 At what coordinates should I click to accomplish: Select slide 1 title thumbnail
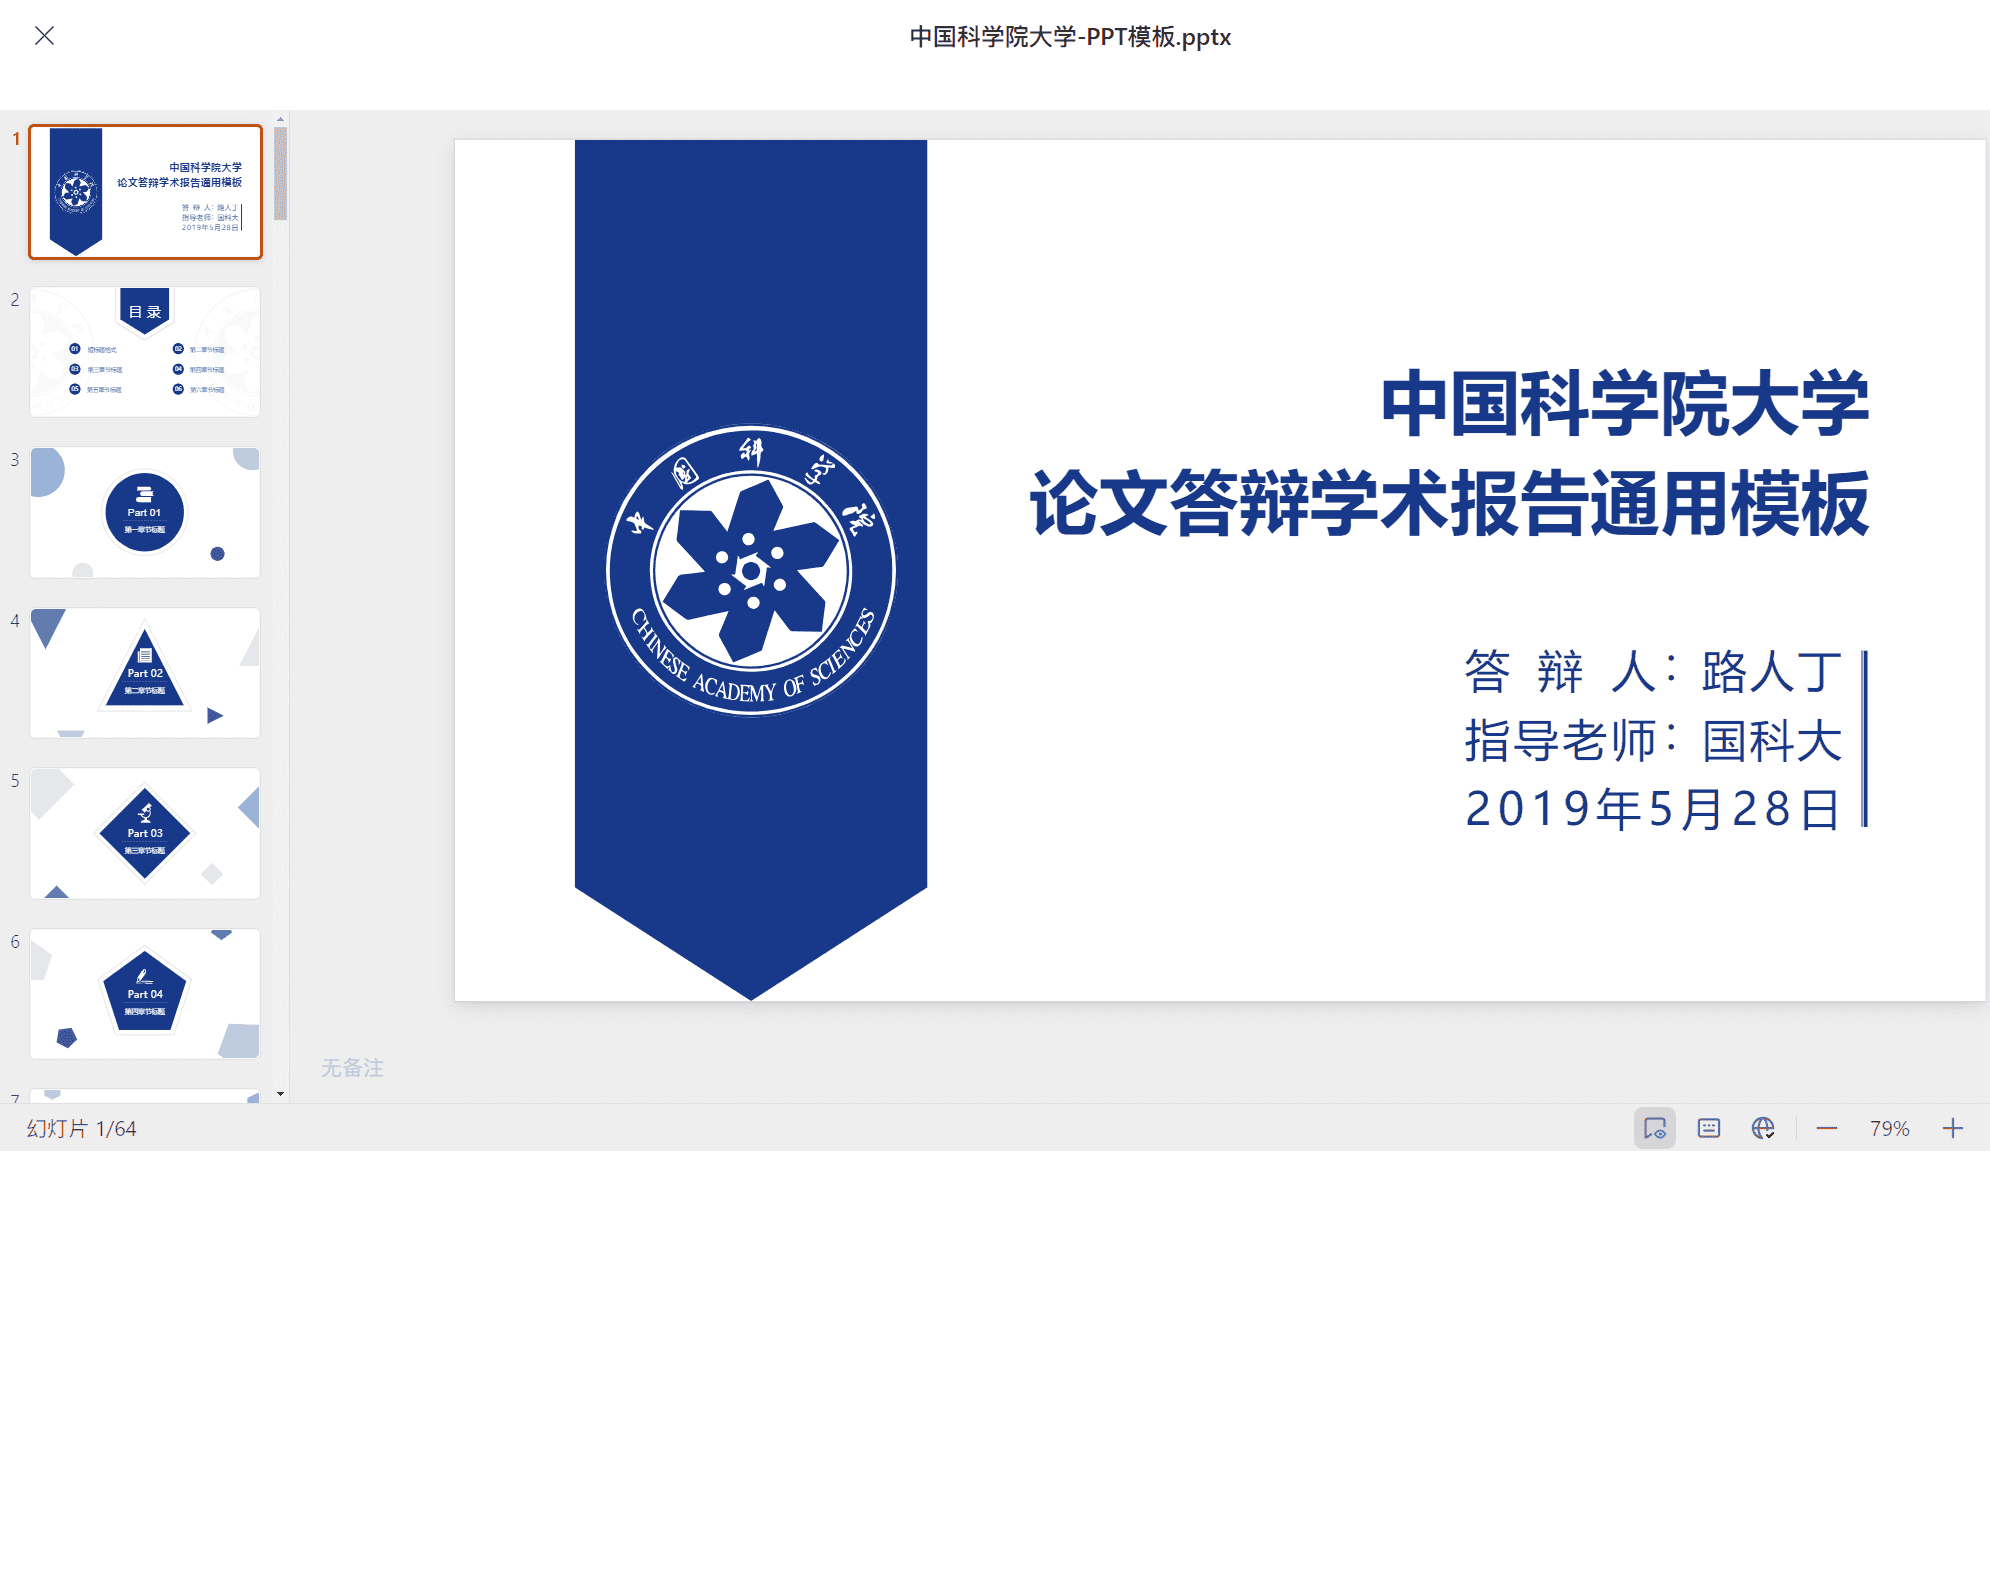145,192
